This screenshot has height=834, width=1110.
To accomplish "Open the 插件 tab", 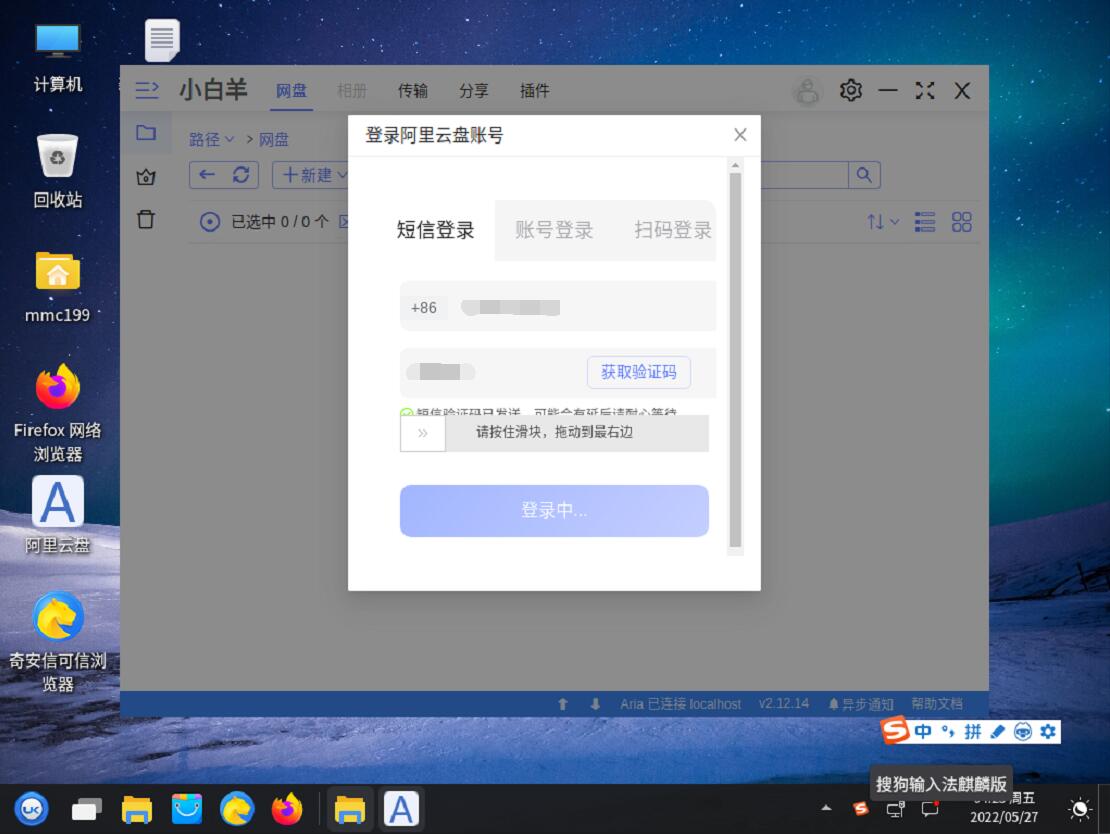I will pos(534,91).
